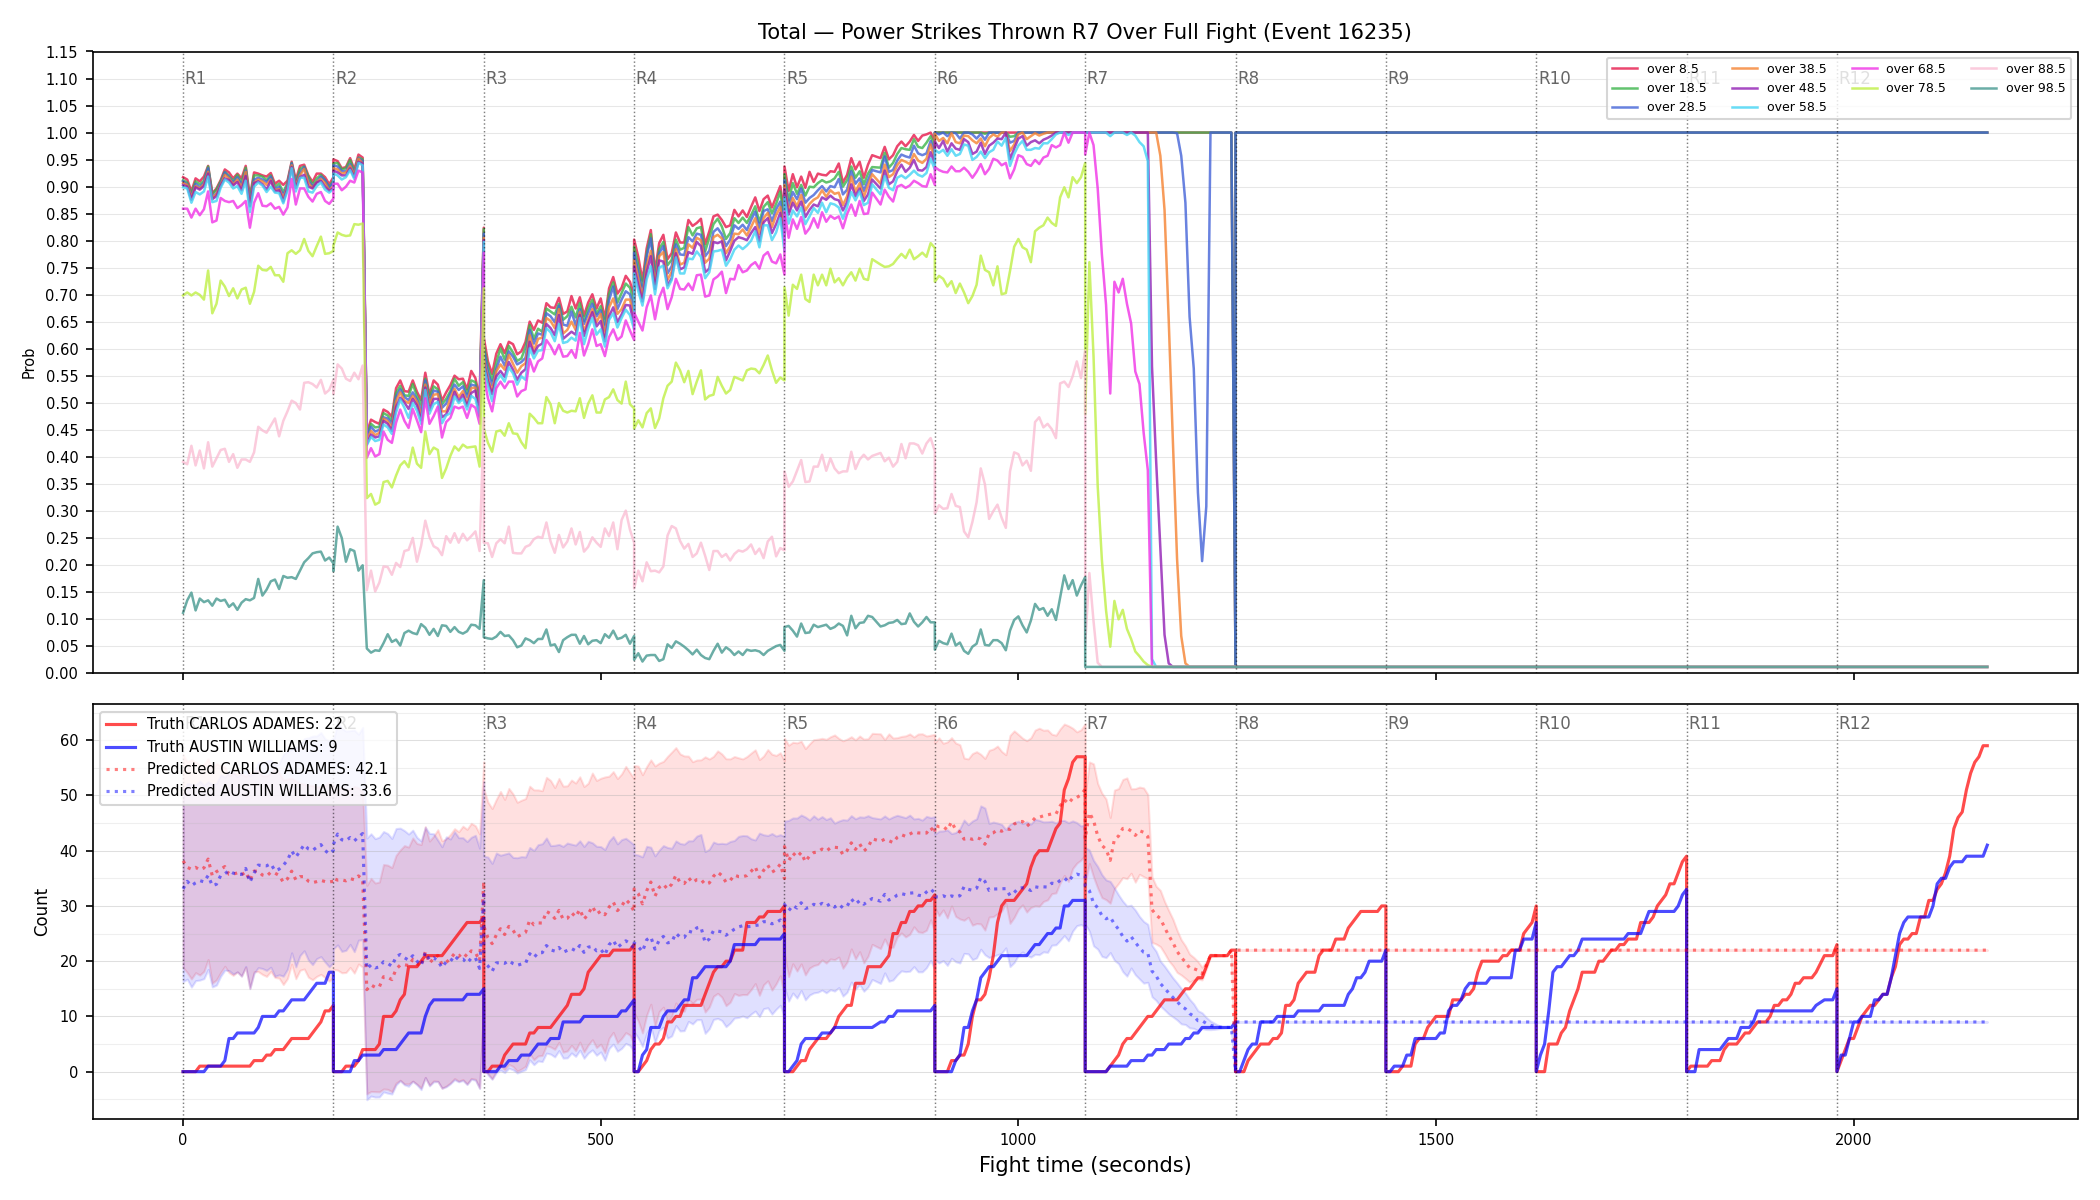This screenshot has height=1200, width=2100.
Task: Select the R7 round label in bottom Count chart
Action: [x=1097, y=723]
